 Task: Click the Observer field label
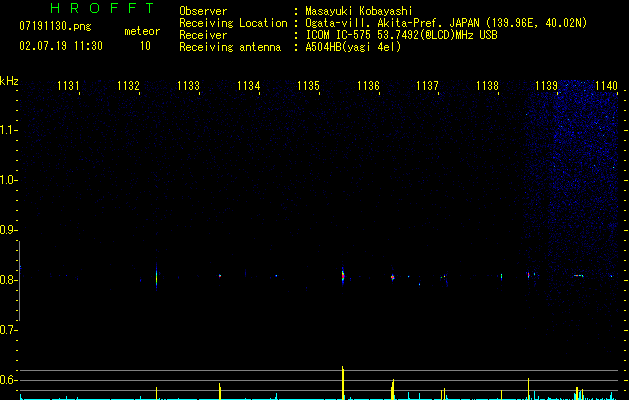(203, 11)
